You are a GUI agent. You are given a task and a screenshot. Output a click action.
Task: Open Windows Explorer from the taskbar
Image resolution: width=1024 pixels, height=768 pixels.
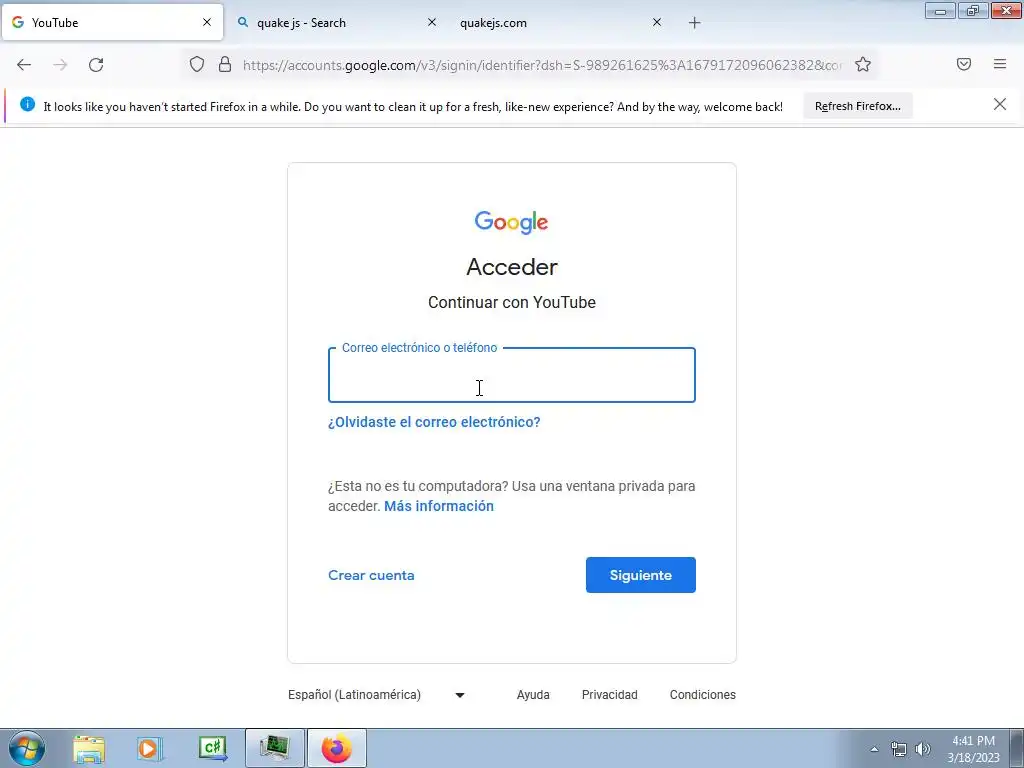89,748
